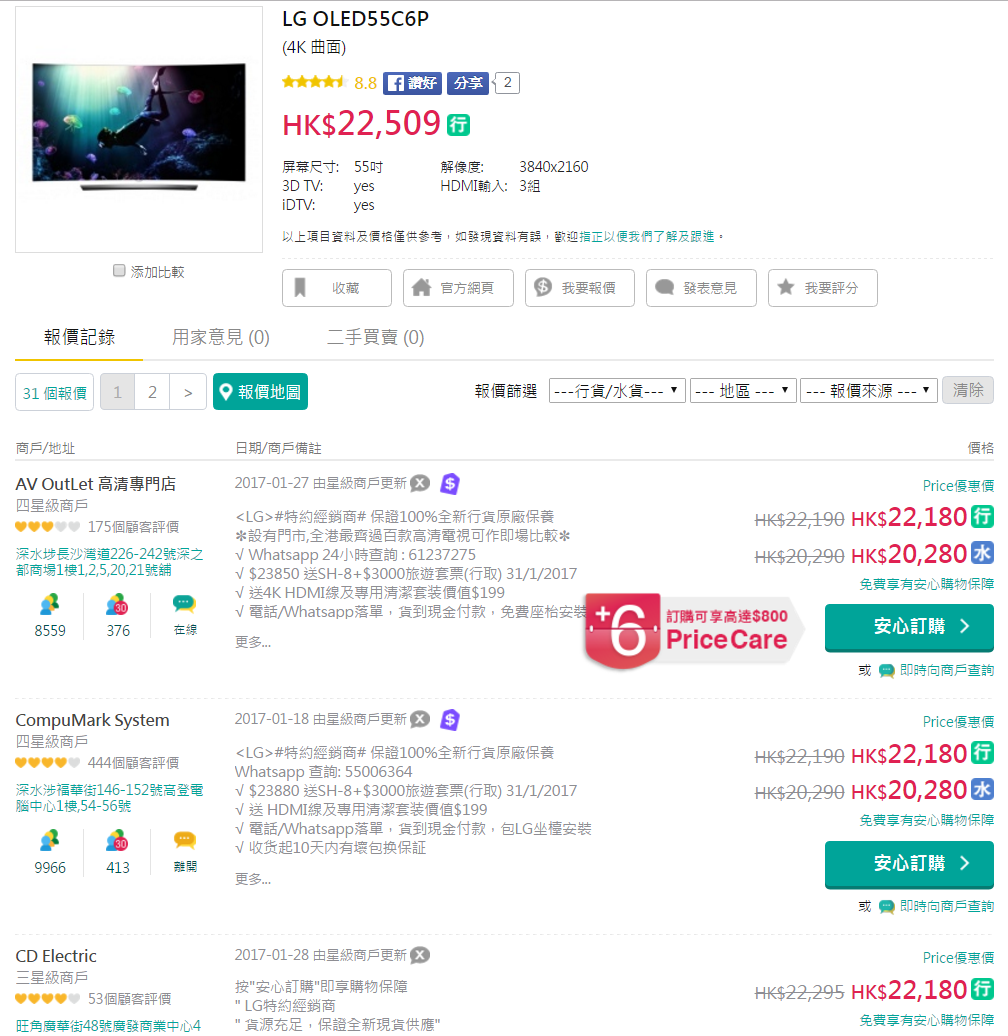
Task: Click 安心訂購 button for AV OutLet
Action: [909, 627]
